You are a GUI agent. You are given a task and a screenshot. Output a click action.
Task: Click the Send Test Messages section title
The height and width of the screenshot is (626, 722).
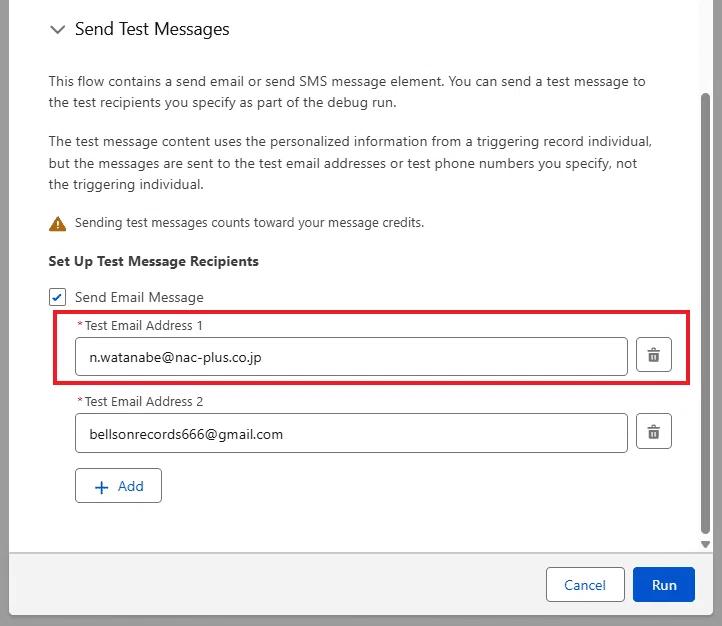[152, 29]
